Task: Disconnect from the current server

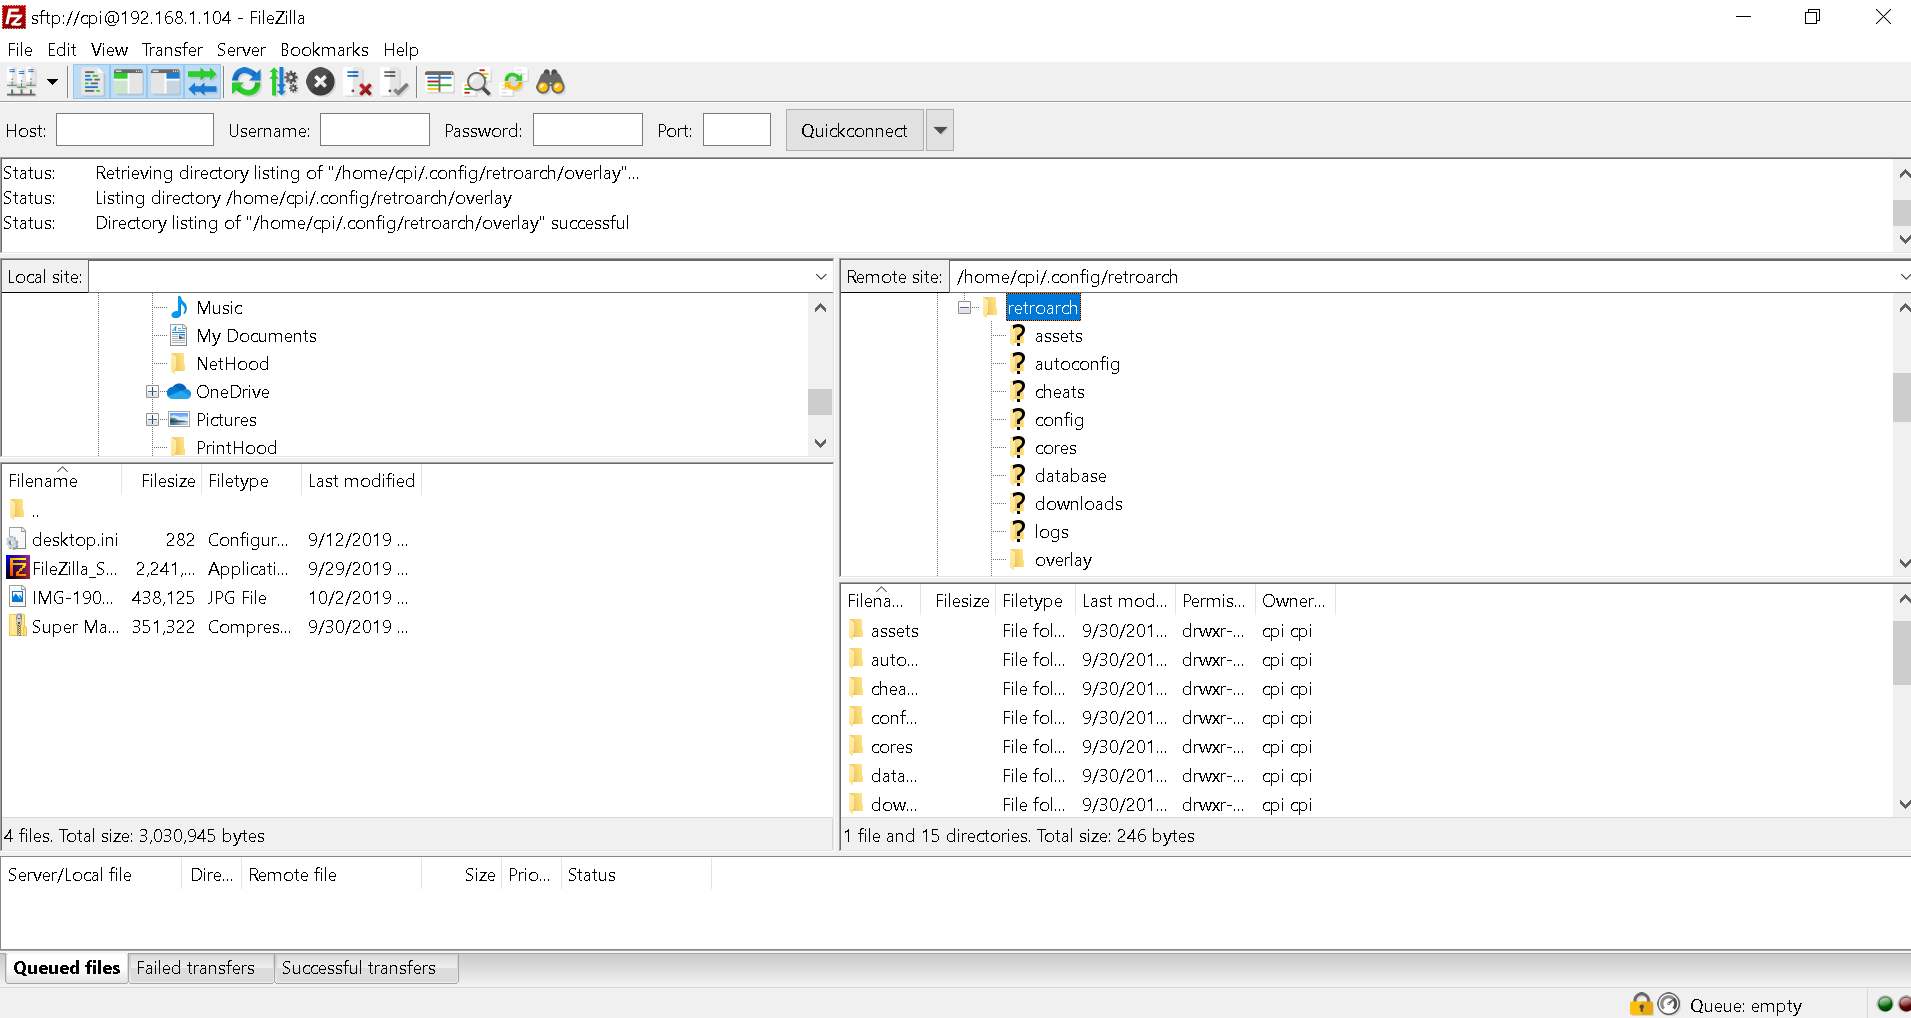Action: click(358, 82)
